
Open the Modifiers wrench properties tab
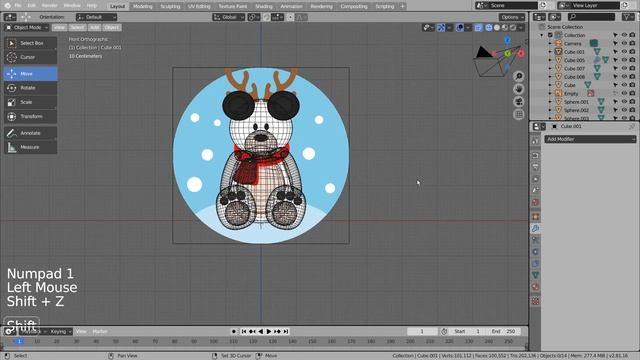point(536,229)
